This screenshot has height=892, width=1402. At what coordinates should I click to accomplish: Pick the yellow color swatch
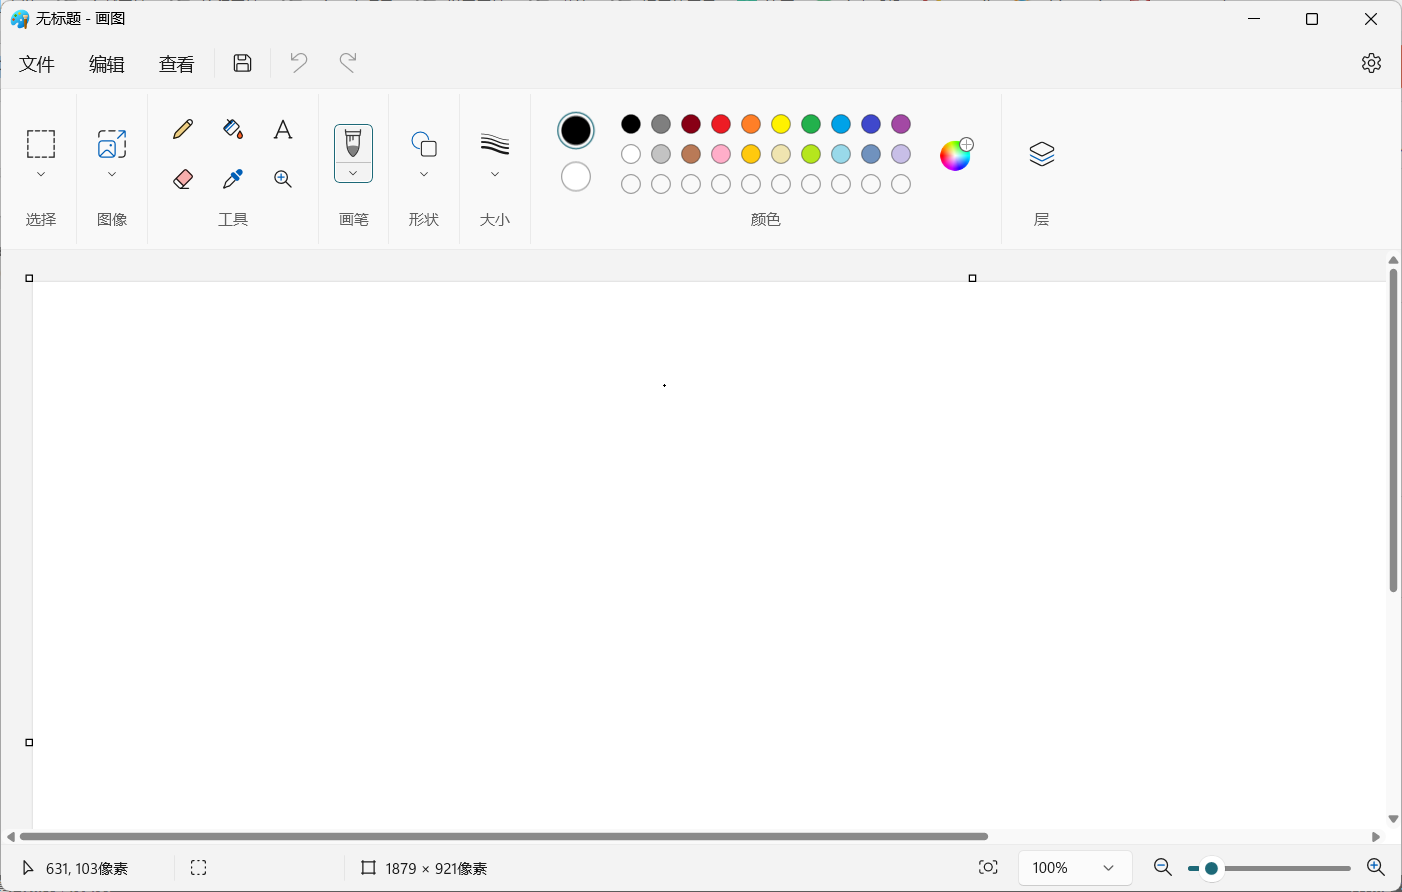[x=781, y=124]
